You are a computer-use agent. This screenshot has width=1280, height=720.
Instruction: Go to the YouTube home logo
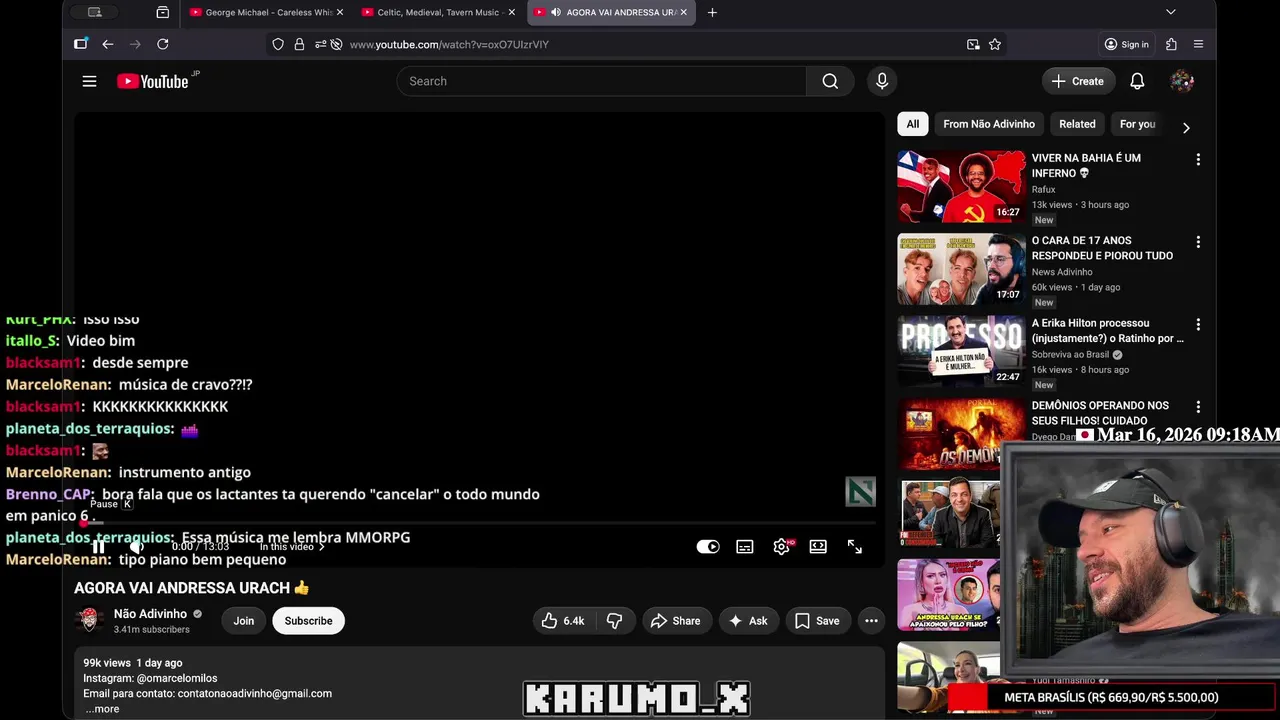click(152, 81)
